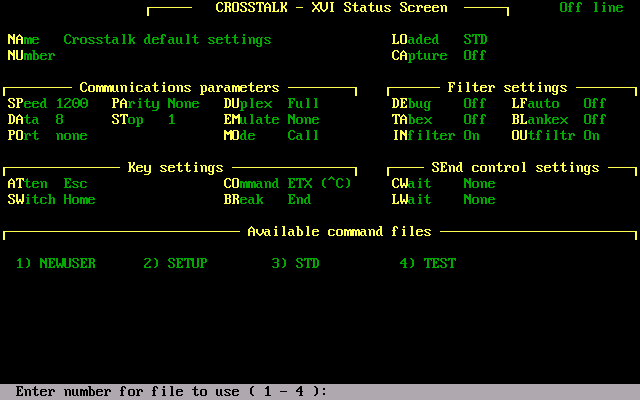Click the MOde label
Image resolution: width=640 pixels, height=400 pixels.
pos(240,136)
